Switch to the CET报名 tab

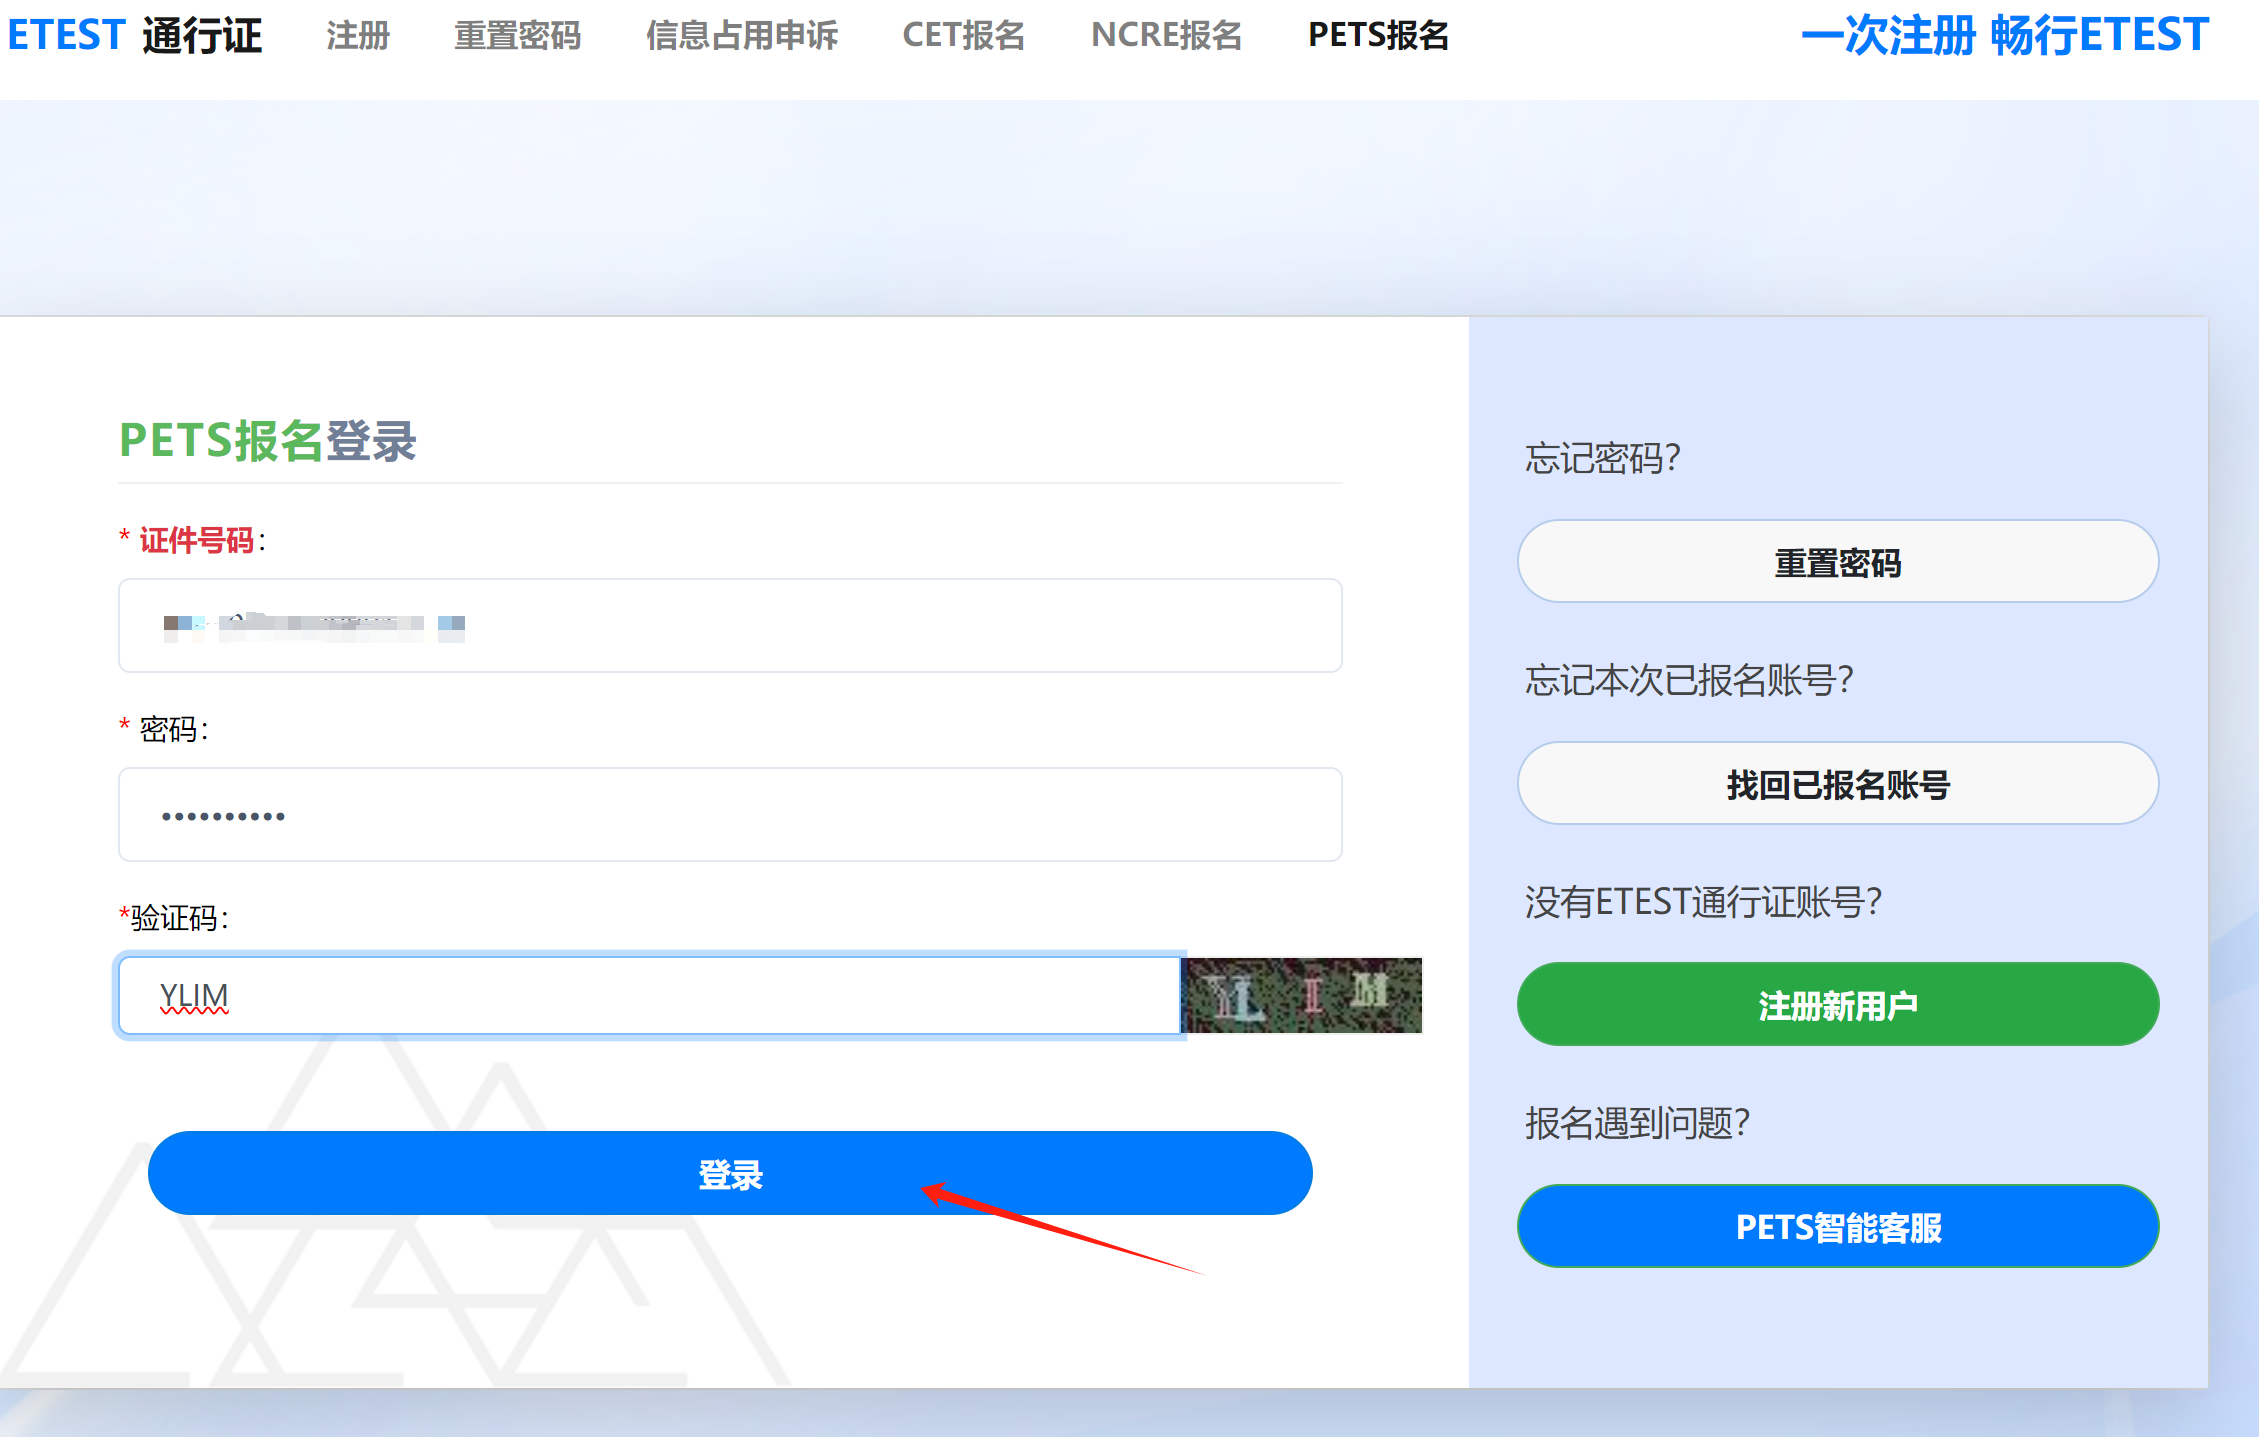pyautogui.click(x=963, y=36)
